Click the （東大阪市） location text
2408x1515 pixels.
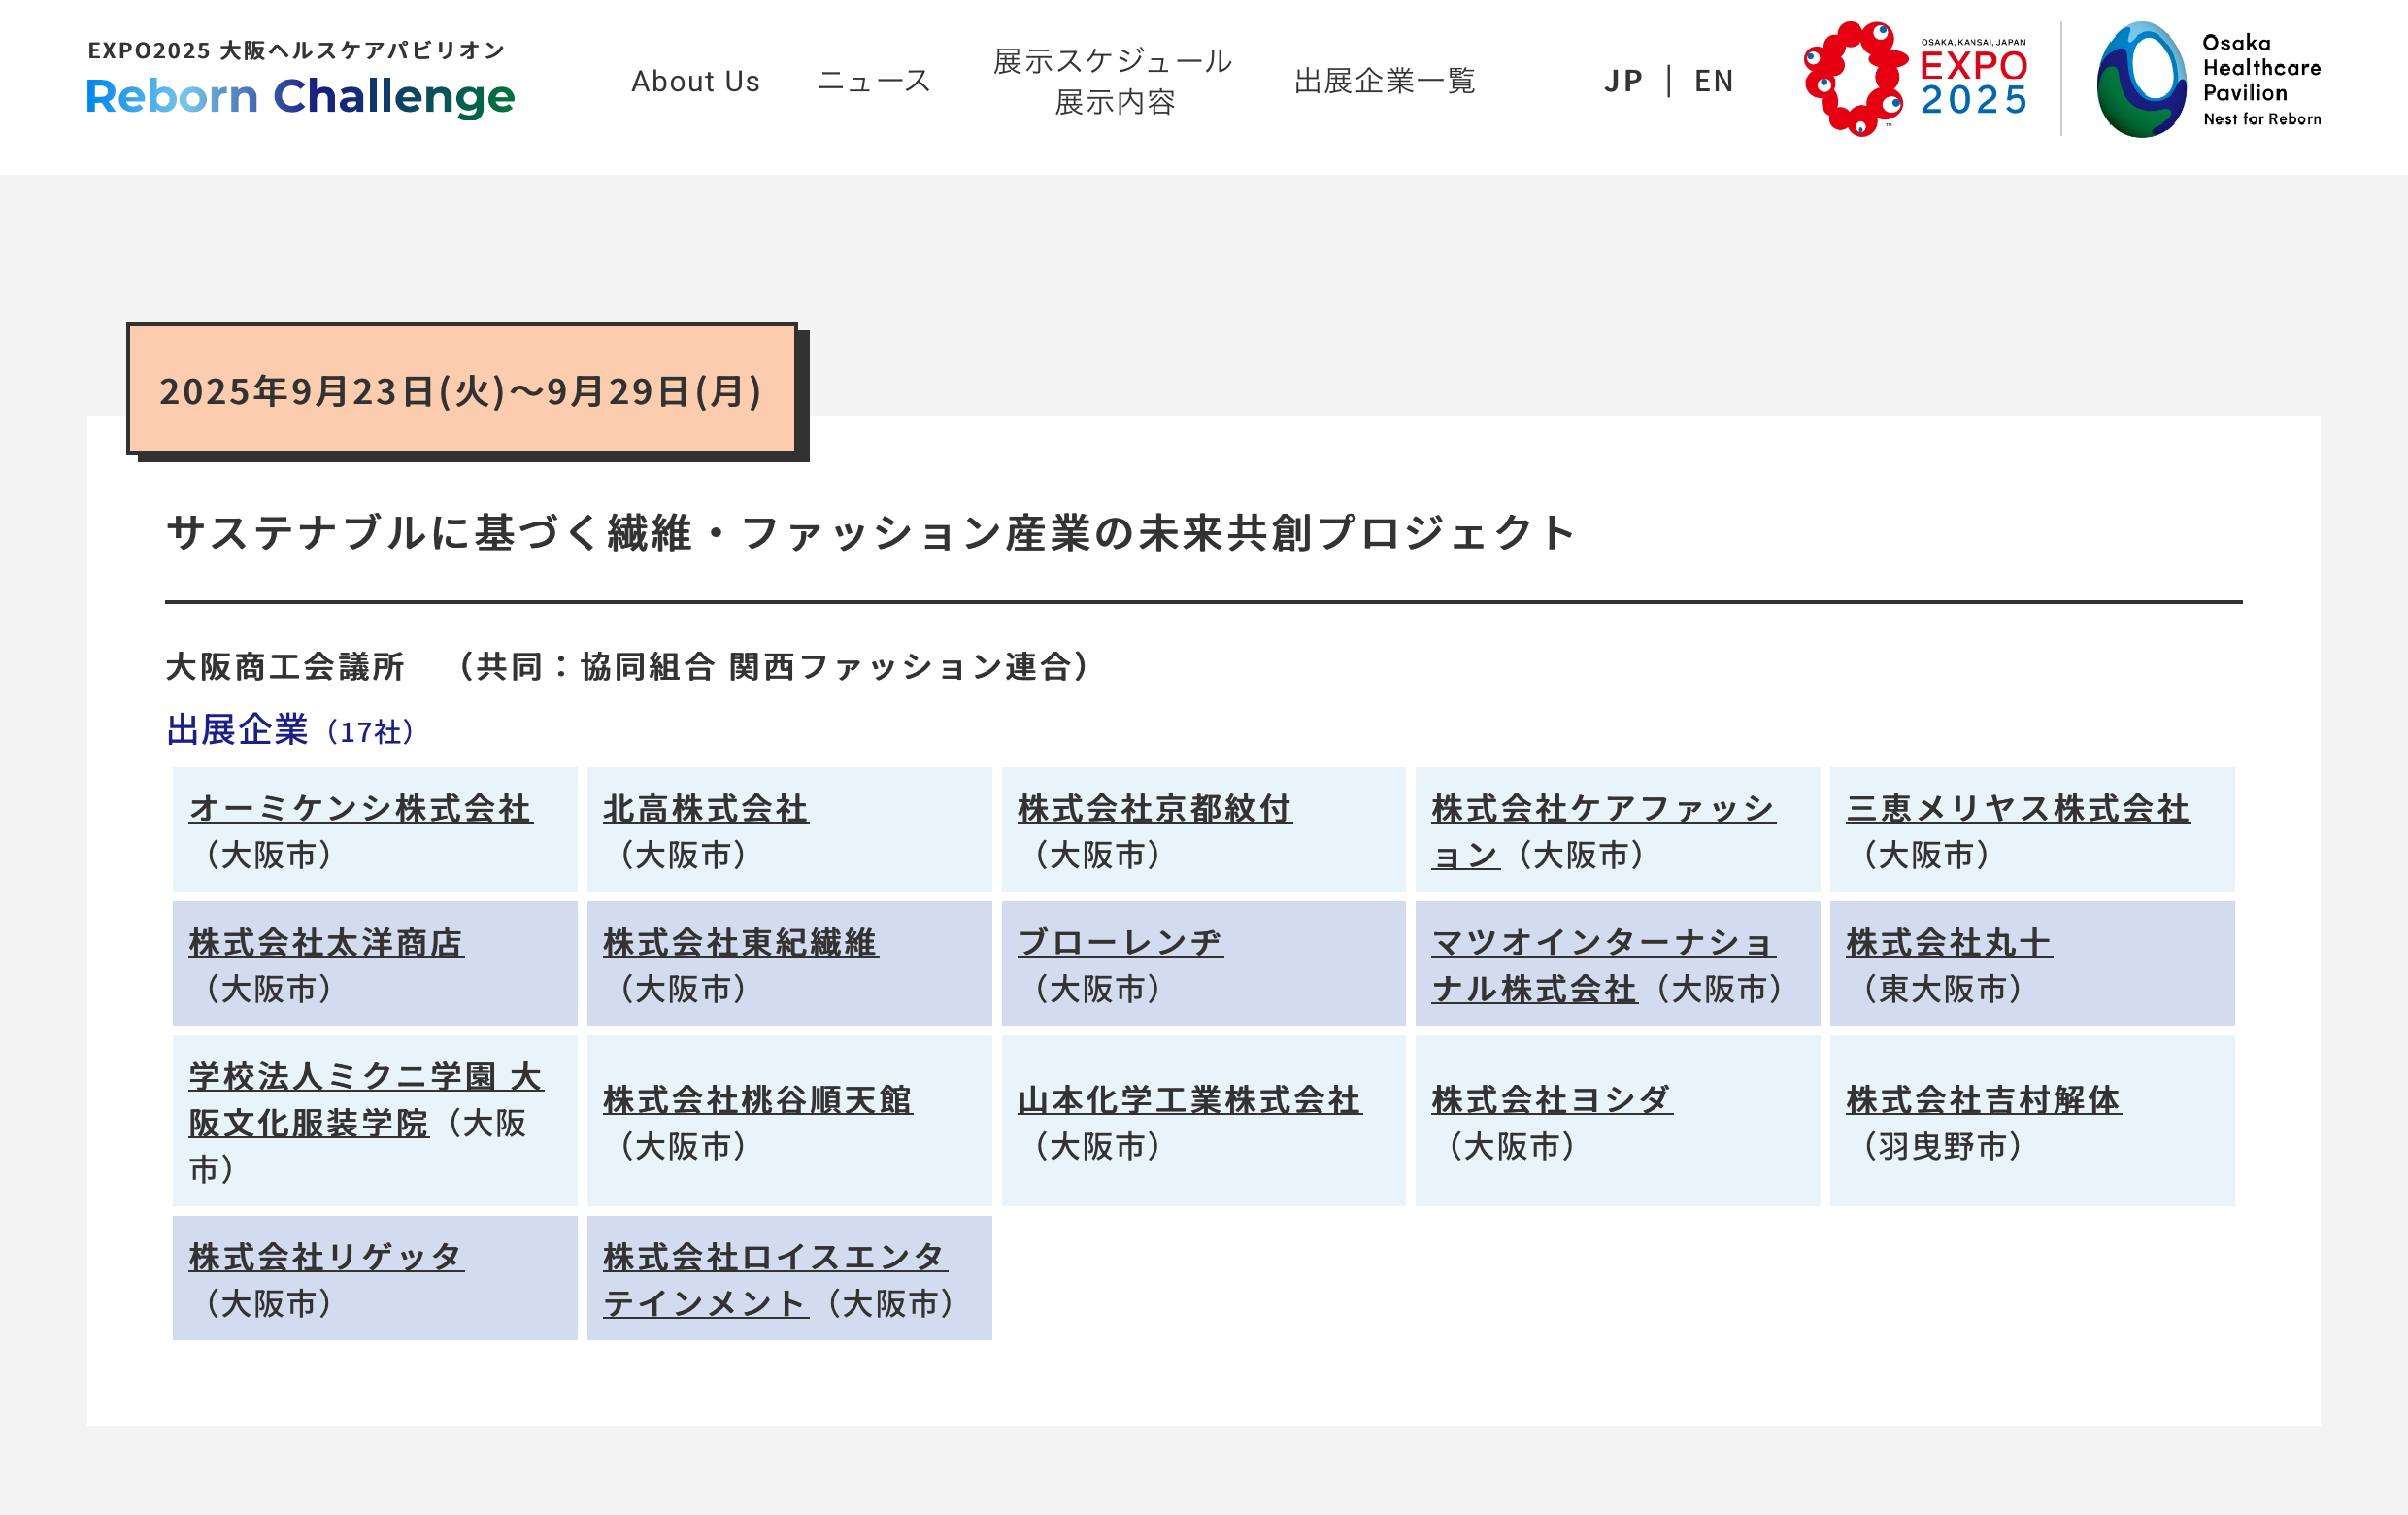[x=1941, y=988]
